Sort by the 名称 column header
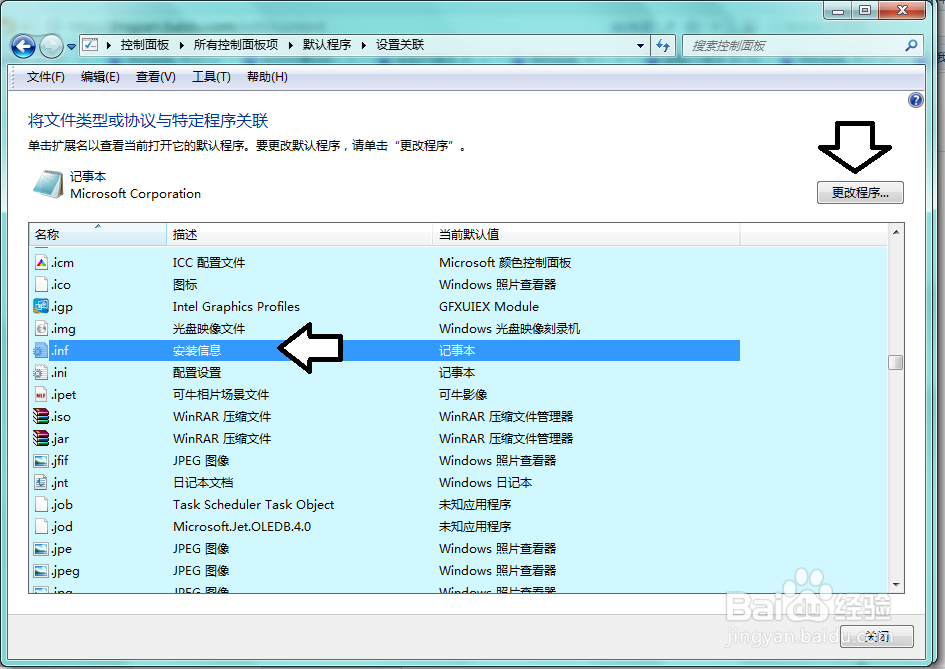The image size is (945, 669). pos(97,234)
